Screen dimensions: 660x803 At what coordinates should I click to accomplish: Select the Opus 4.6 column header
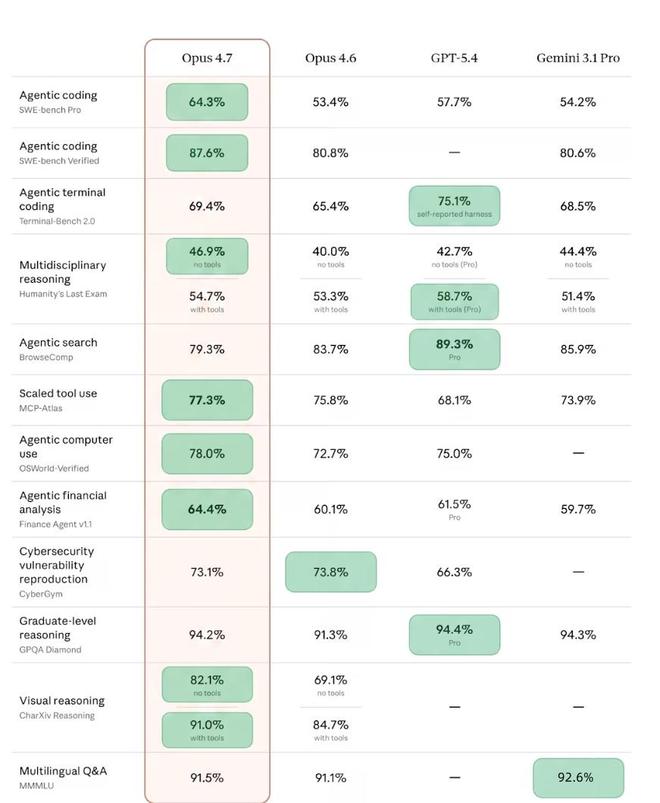tap(330, 58)
